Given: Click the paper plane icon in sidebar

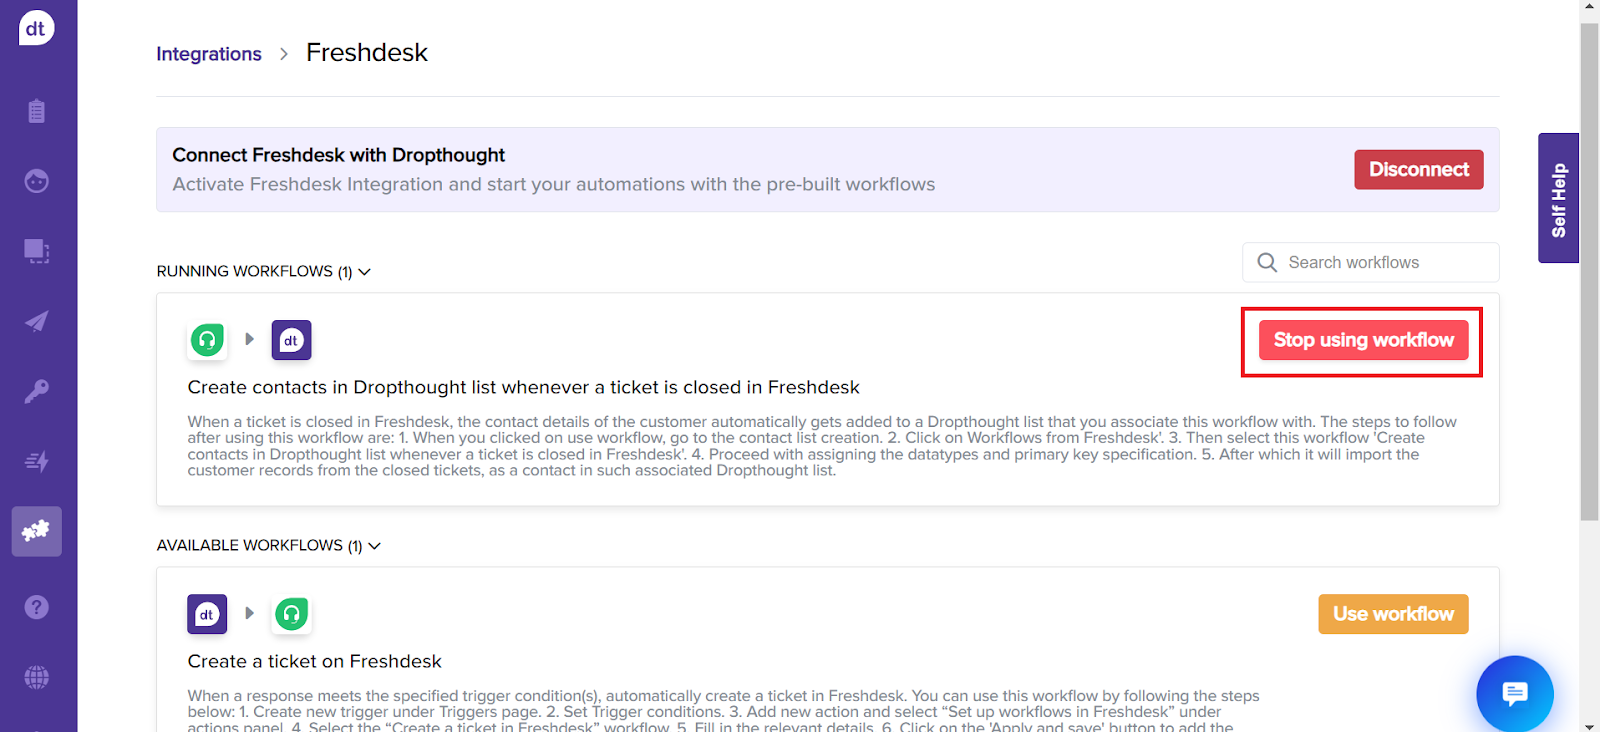Looking at the screenshot, I should click(x=37, y=321).
